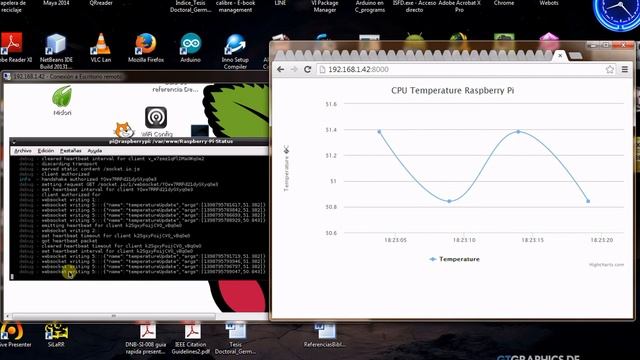Open a new Chrome tab
The height and width of the screenshot is (360, 640).
tap(576, 56)
